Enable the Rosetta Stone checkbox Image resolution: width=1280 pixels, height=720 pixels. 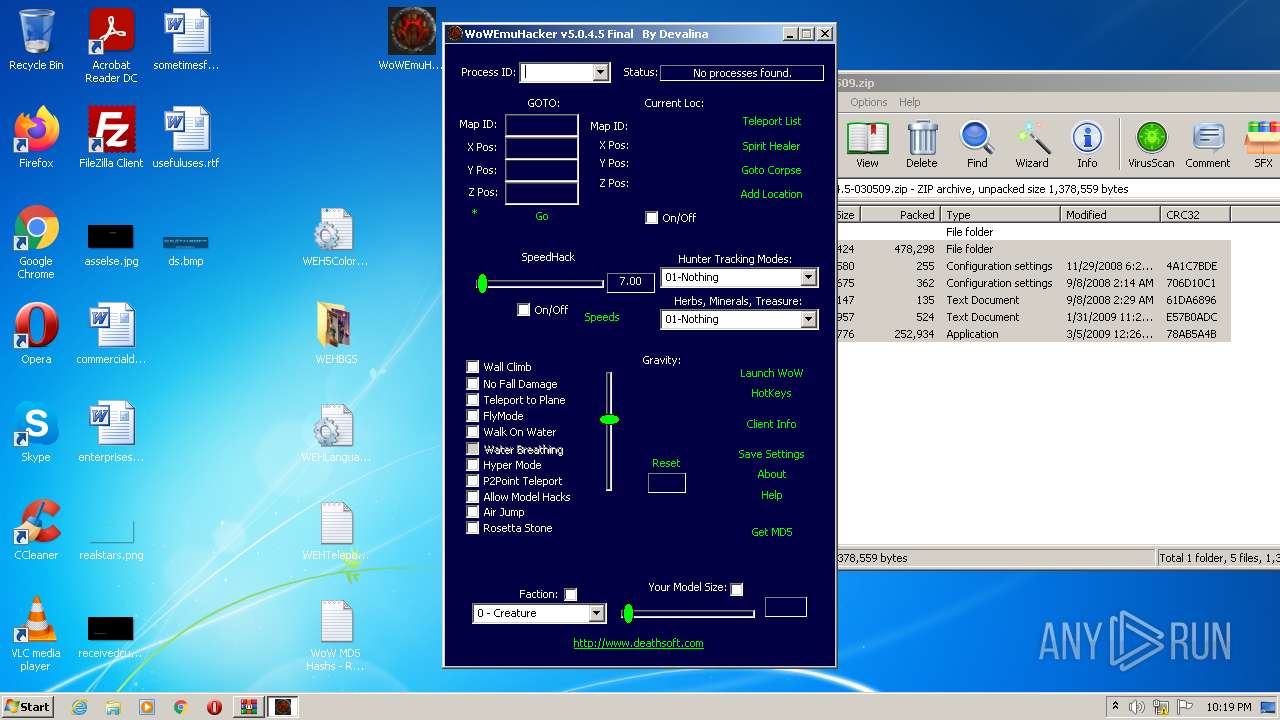[473, 527]
